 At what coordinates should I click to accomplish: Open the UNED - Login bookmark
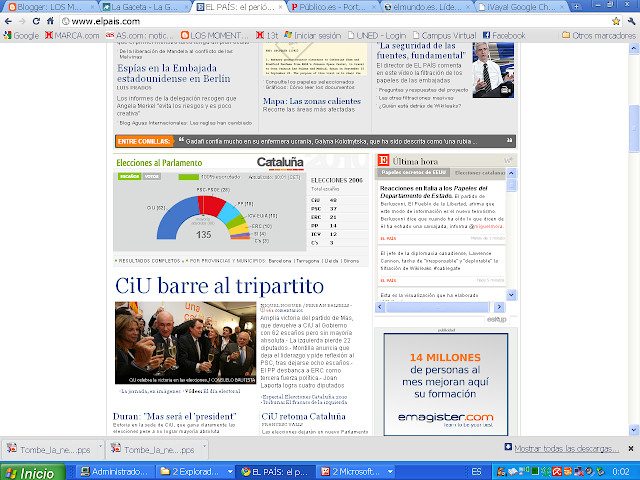pos(377,36)
